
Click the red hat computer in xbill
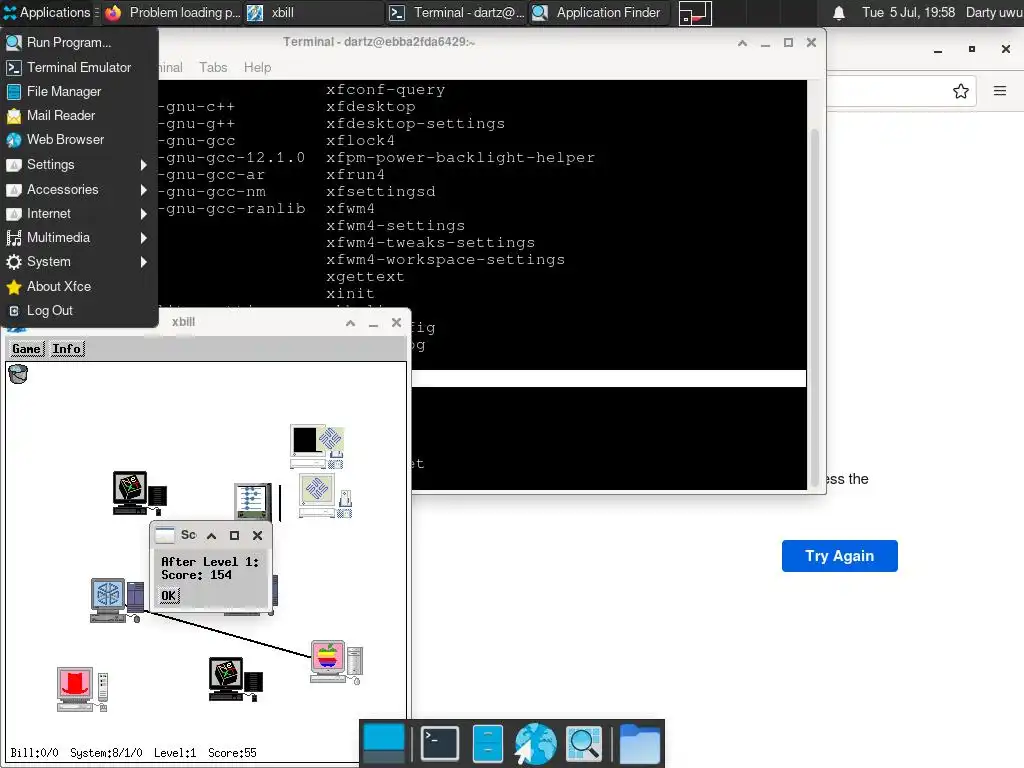pyautogui.click(x=82, y=689)
